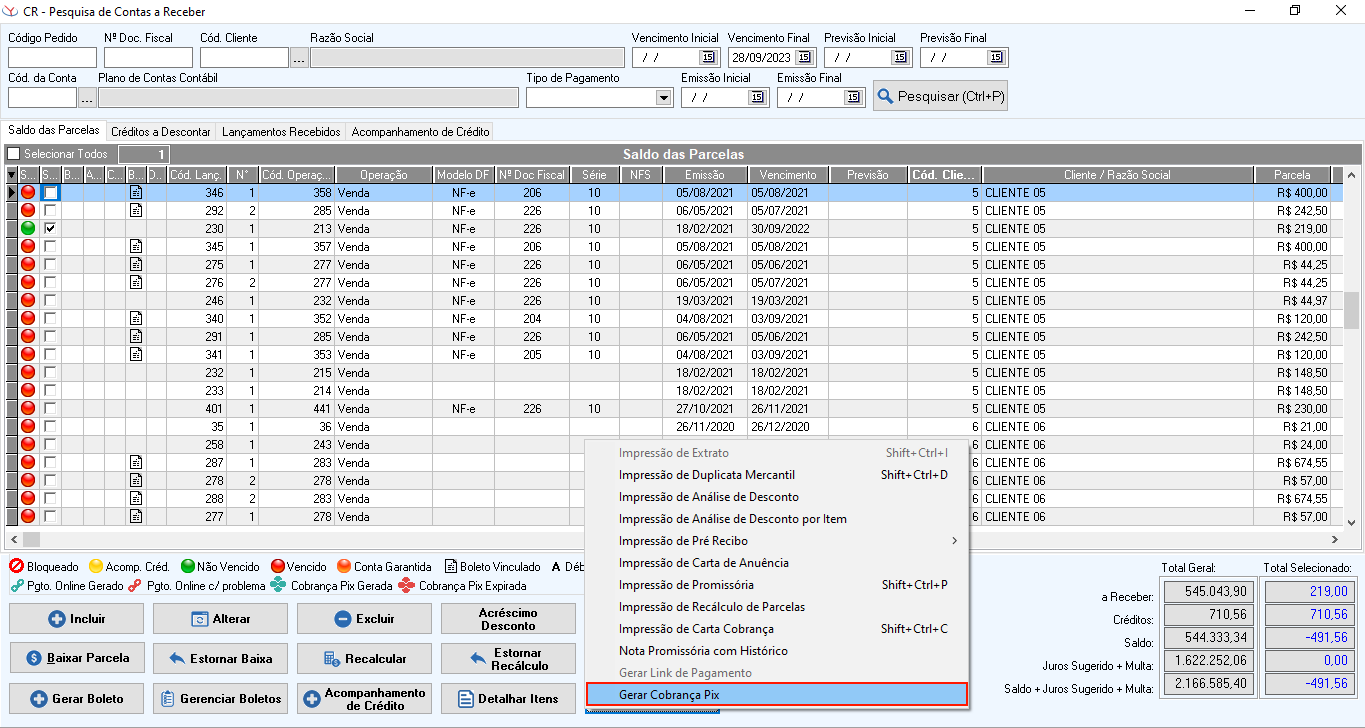Click the ellipsis lookup beside Cód. Cliente
The width and height of the screenshot is (1365, 728).
(x=299, y=58)
